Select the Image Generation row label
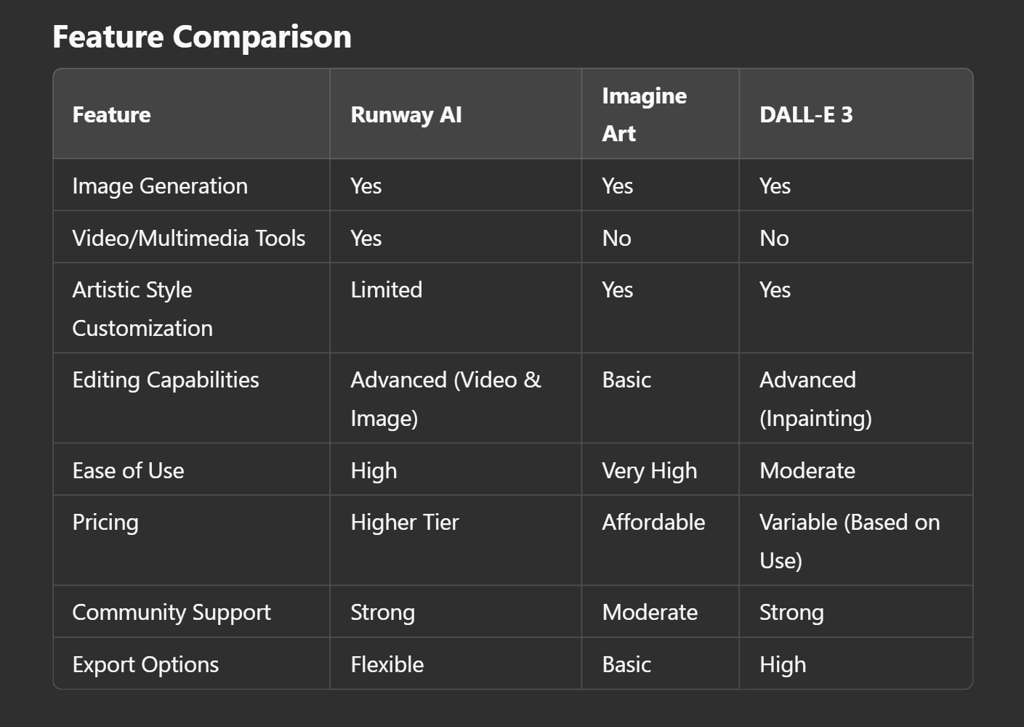This screenshot has height=727, width=1024. (159, 186)
